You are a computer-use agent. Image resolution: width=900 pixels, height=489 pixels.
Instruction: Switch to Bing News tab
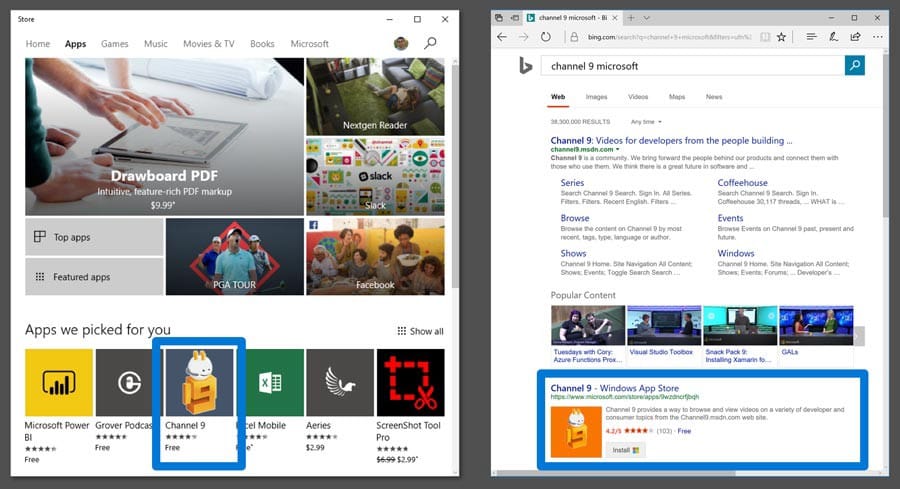714,97
